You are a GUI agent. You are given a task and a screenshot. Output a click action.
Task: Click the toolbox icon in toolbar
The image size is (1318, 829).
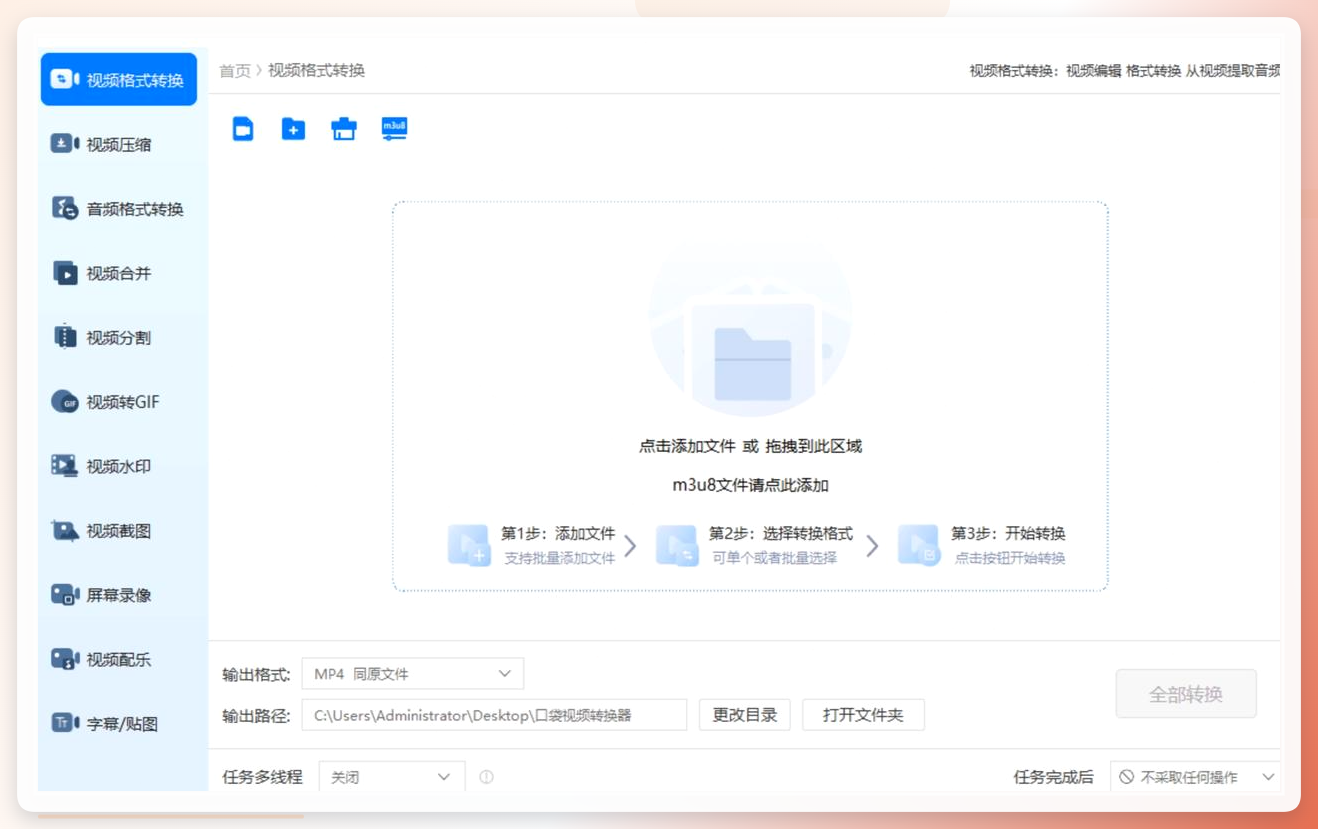coord(344,129)
